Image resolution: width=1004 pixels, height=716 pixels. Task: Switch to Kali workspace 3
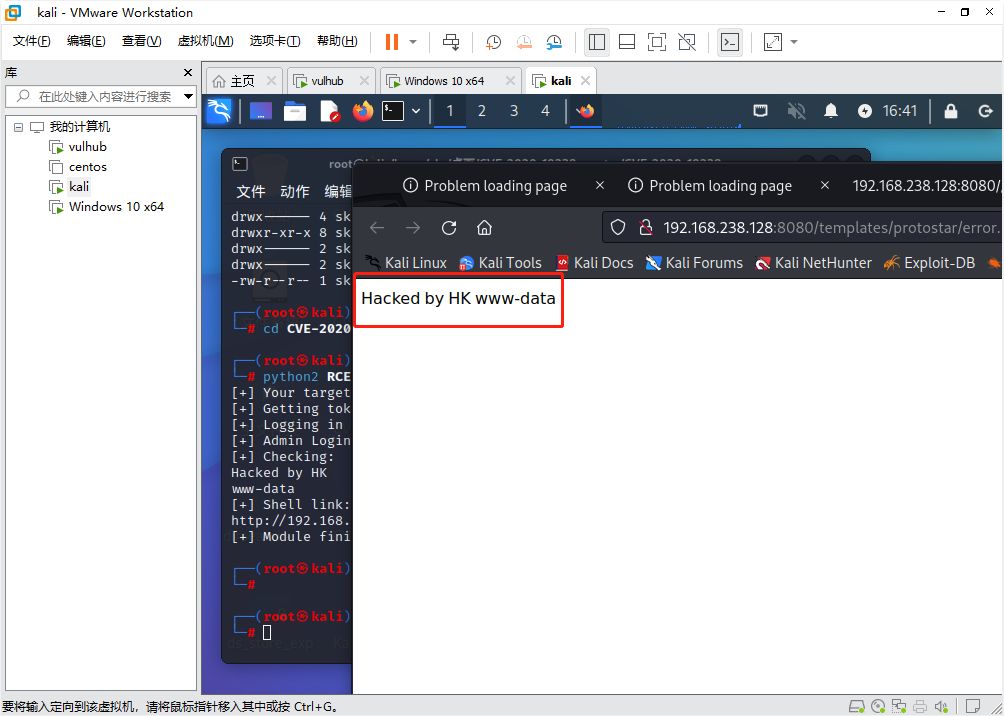(514, 111)
